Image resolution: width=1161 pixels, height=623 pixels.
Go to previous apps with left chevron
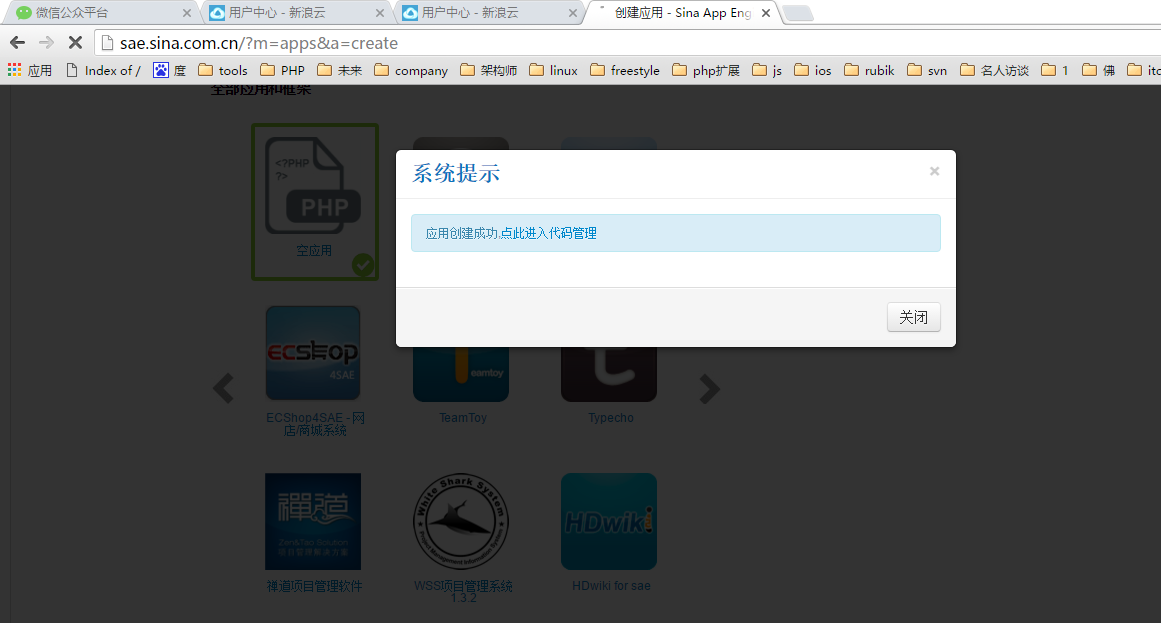pos(223,388)
